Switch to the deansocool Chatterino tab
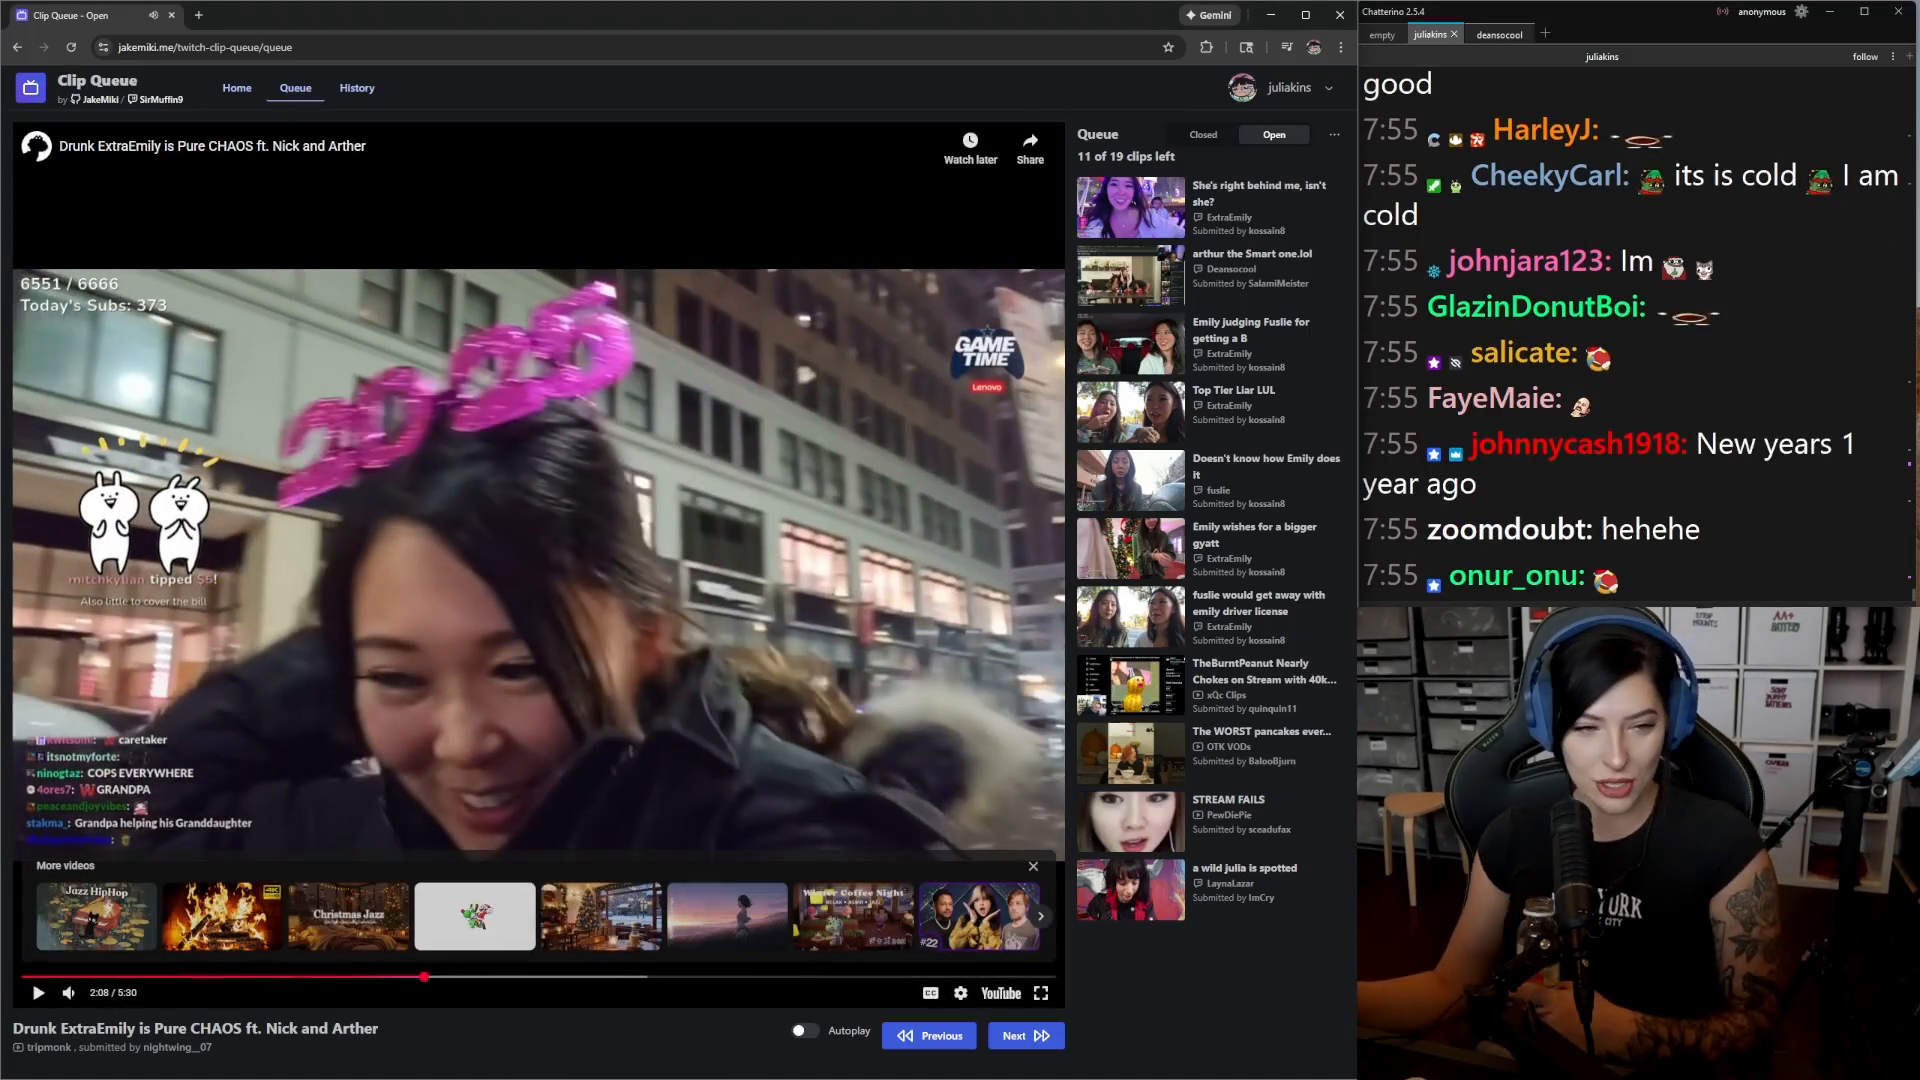The image size is (1920, 1080). 1499,34
